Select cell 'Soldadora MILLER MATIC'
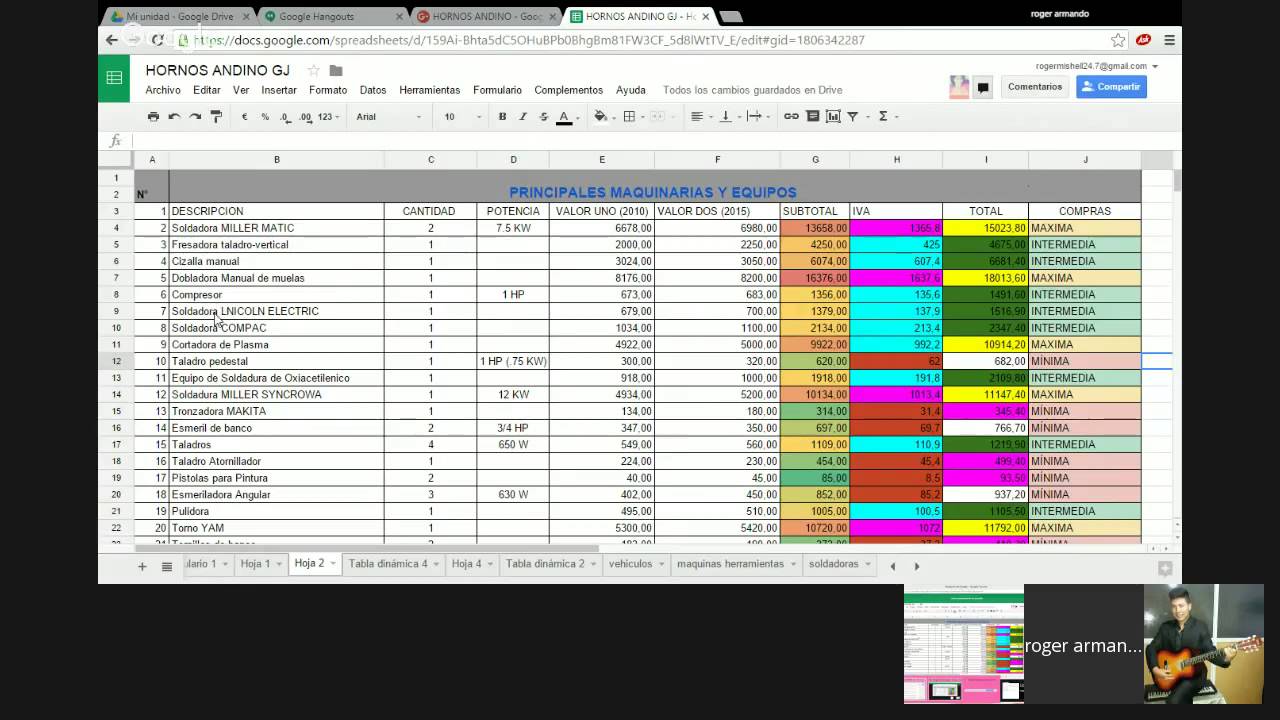 [276, 228]
